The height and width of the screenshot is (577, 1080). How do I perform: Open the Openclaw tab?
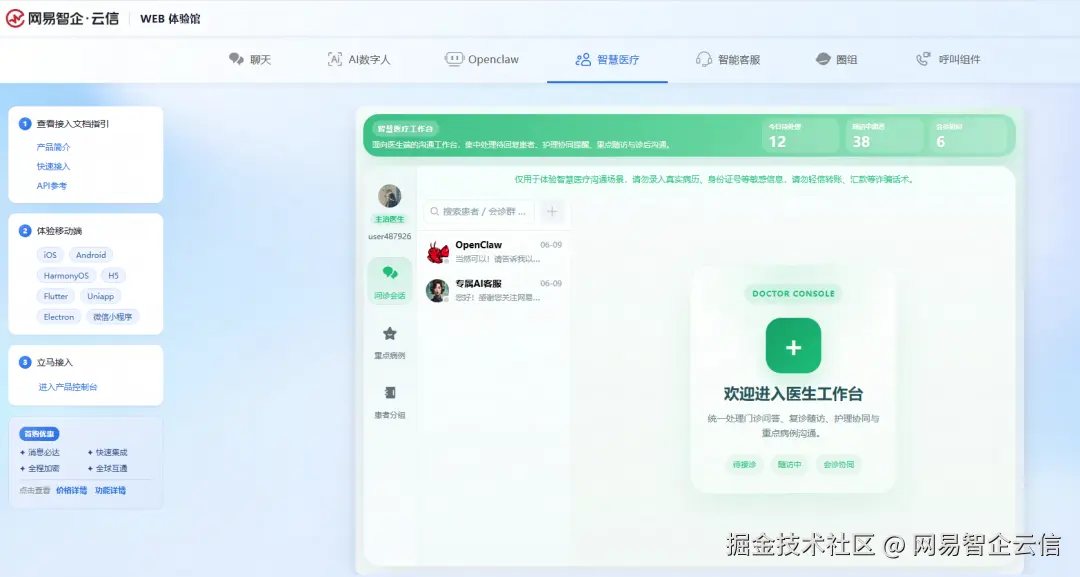pyautogui.click(x=481, y=60)
